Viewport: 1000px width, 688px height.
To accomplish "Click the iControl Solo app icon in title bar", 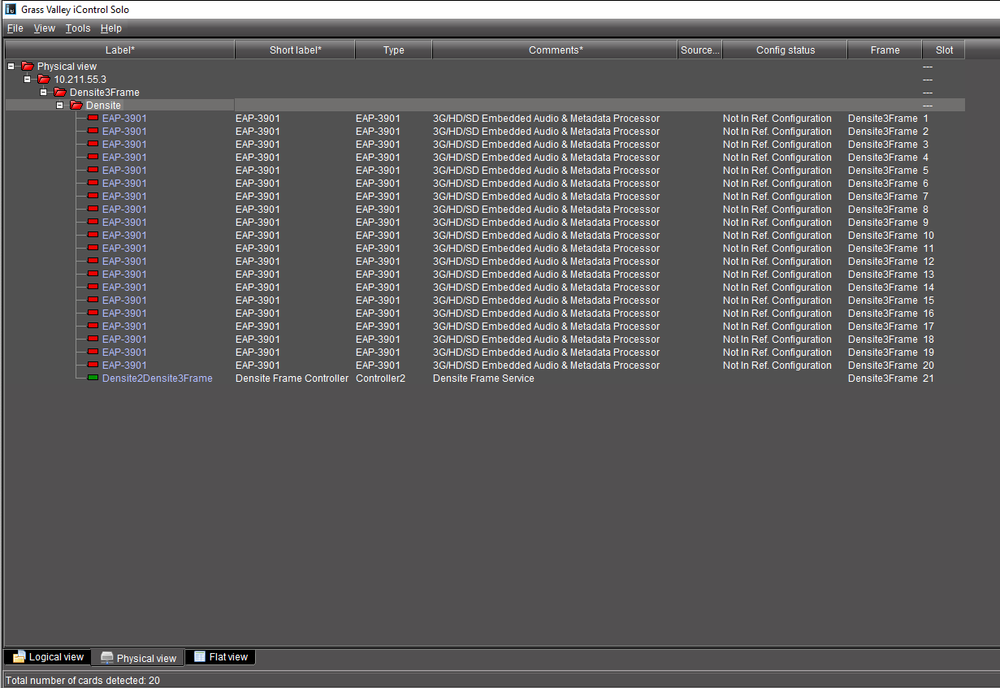I will [x=10, y=9].
